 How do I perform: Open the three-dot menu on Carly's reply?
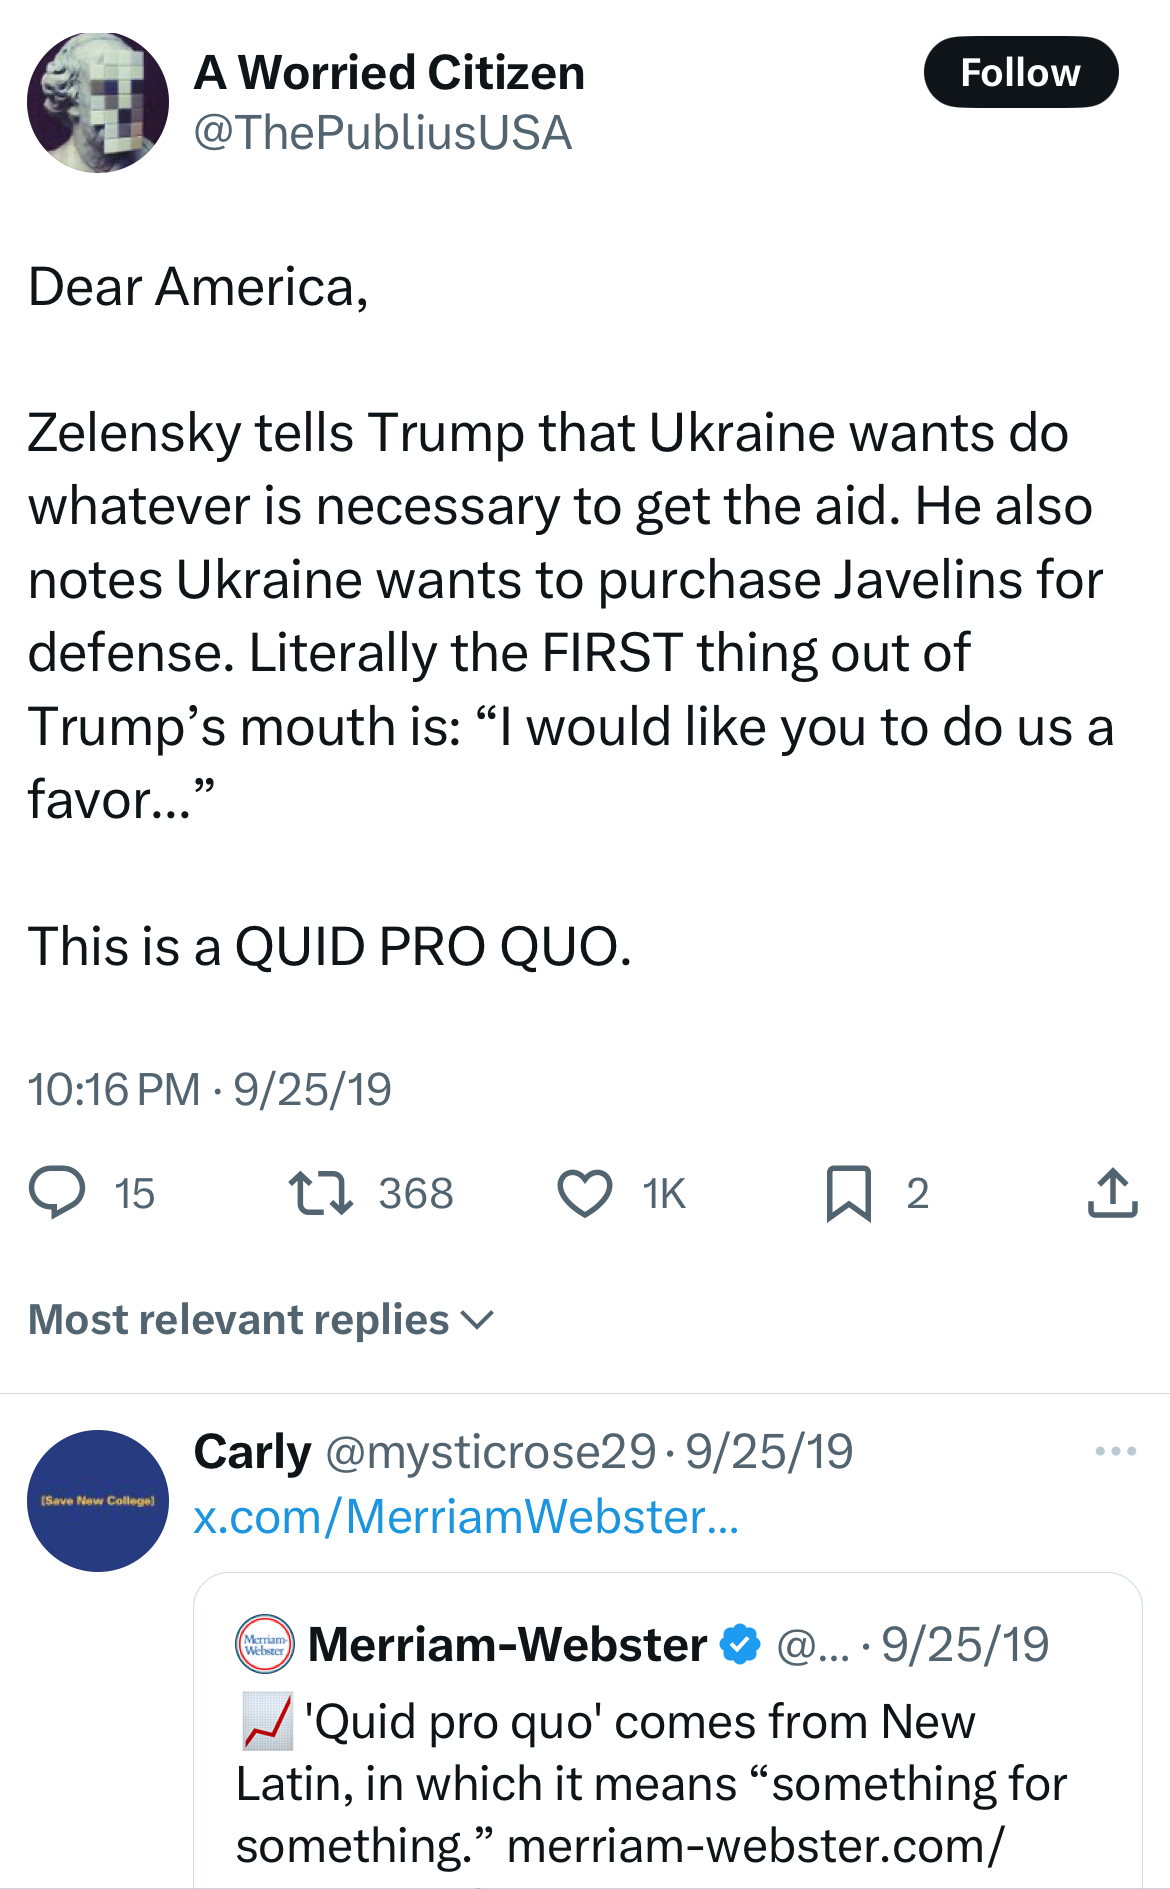pyautogui.click(x=1115, y=1451)
